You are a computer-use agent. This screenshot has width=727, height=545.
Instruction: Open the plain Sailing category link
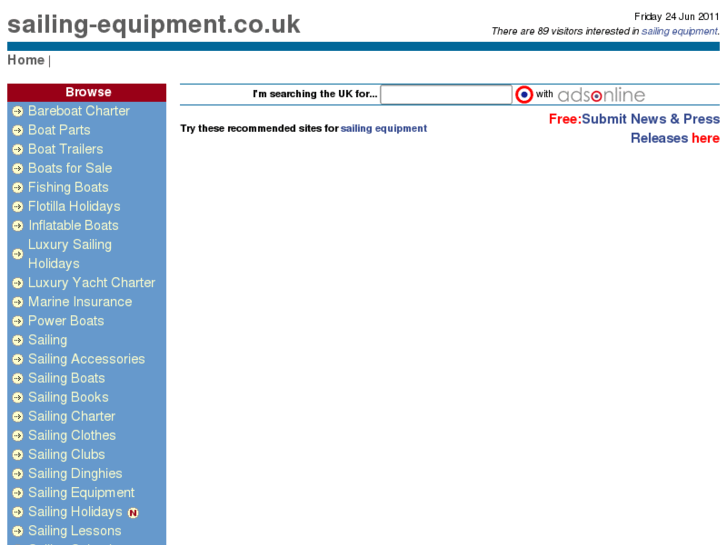point(48,340)
